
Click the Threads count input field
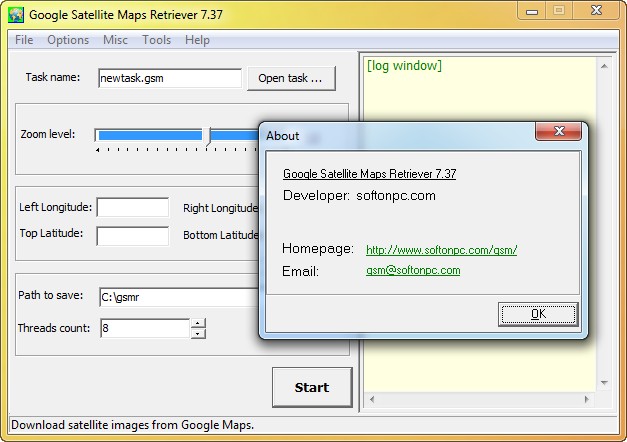click(145, 328)
